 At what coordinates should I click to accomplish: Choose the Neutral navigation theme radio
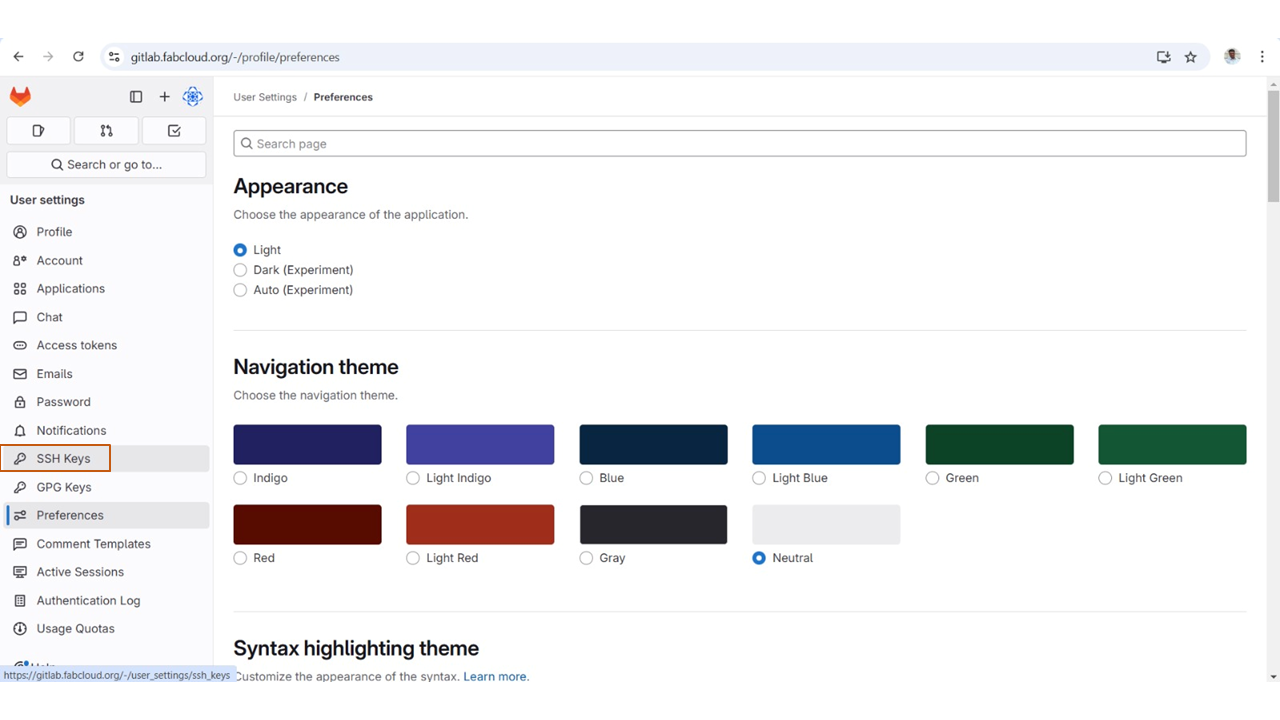tap(759, 558)
